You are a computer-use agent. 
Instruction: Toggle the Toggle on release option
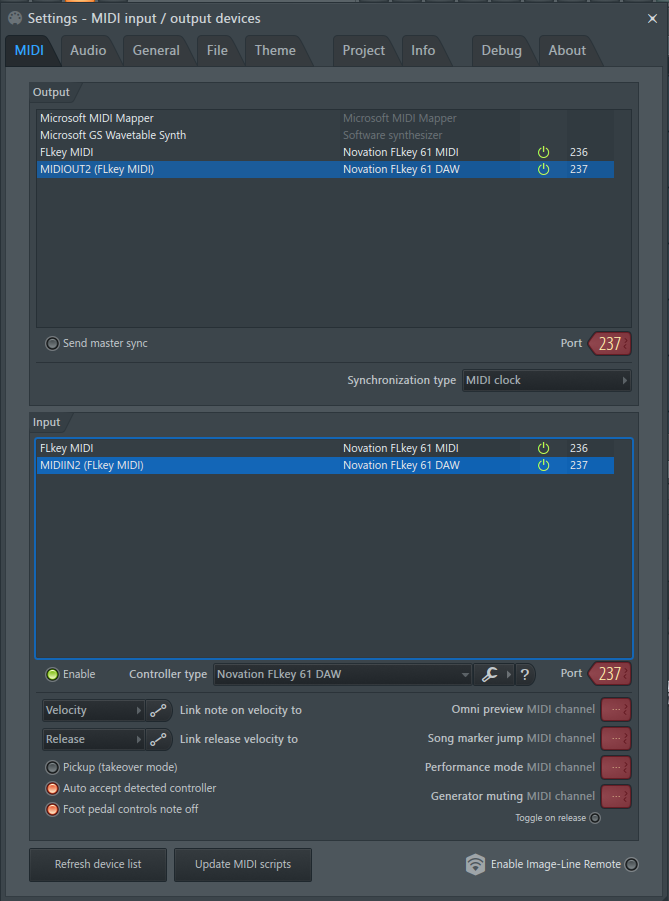pos(595,818)
